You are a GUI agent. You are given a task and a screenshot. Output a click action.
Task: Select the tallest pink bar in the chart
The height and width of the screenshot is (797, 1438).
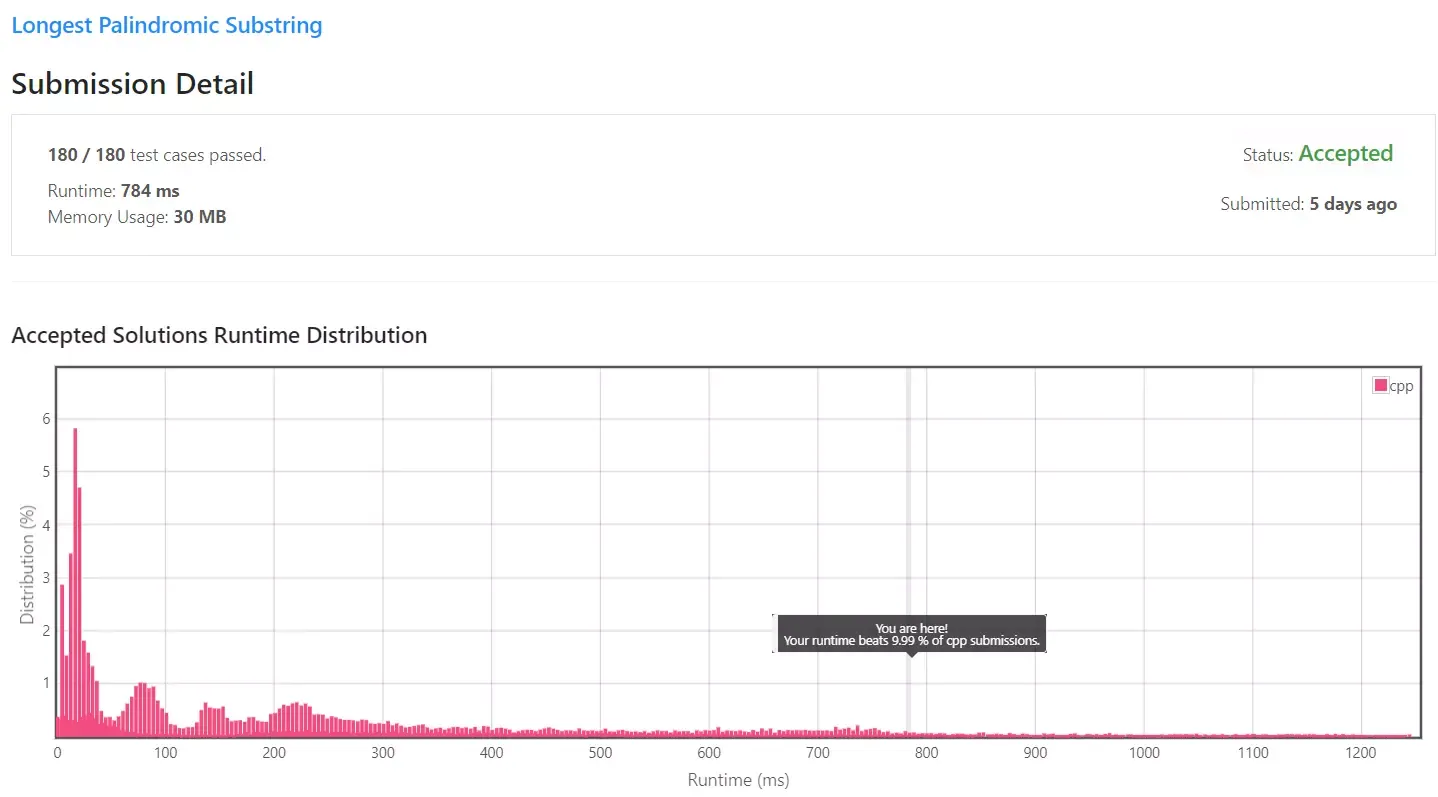(x=75, y=580)
